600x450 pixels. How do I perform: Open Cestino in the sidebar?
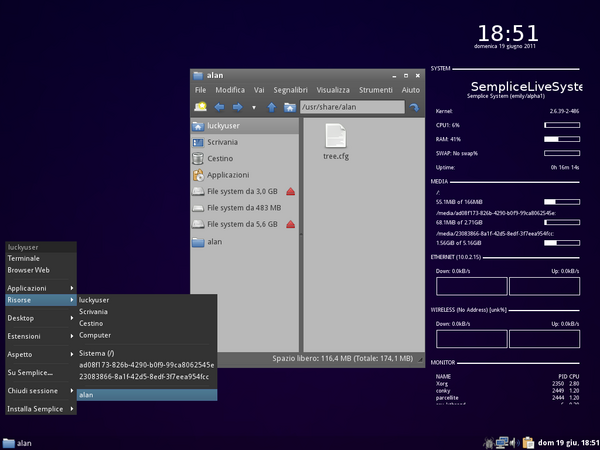(x=219, y=158)
